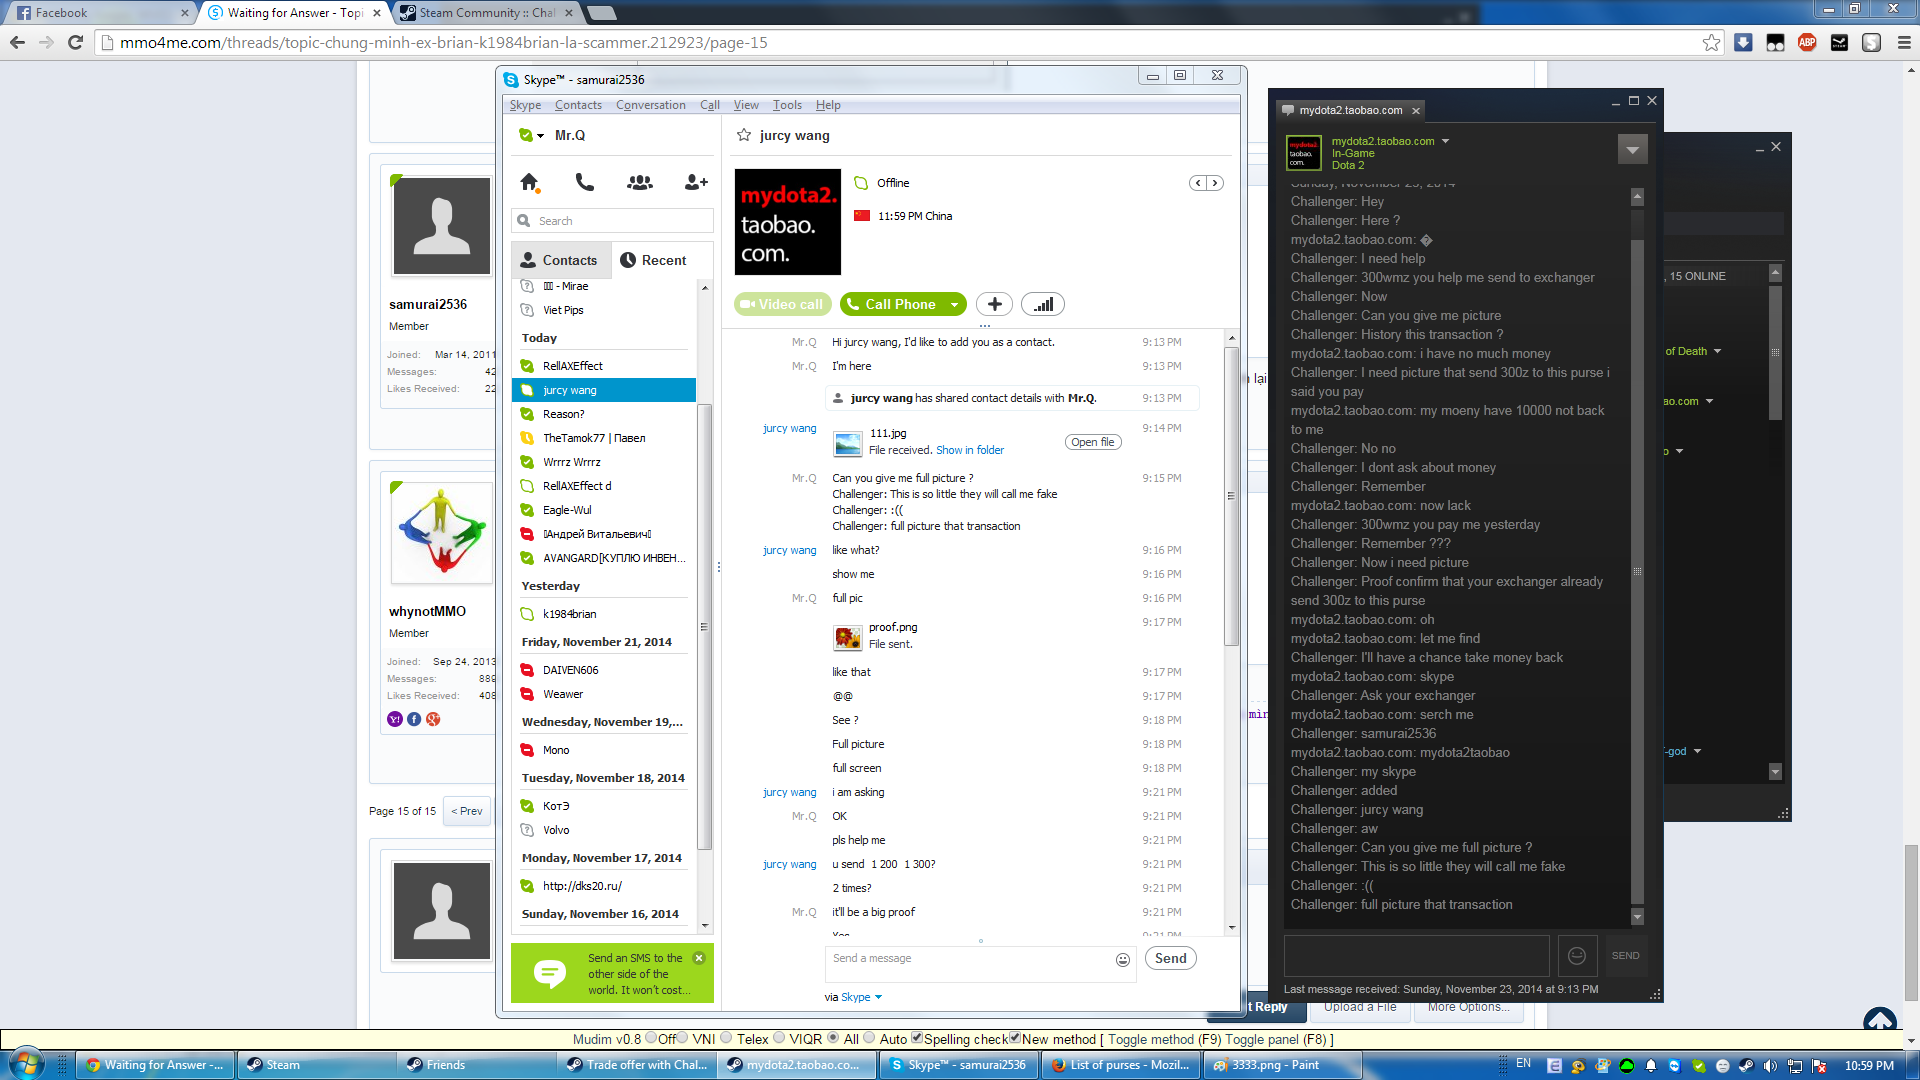
Task: Click the call quality signal bars button
Action: click(x=1043, y=304)
